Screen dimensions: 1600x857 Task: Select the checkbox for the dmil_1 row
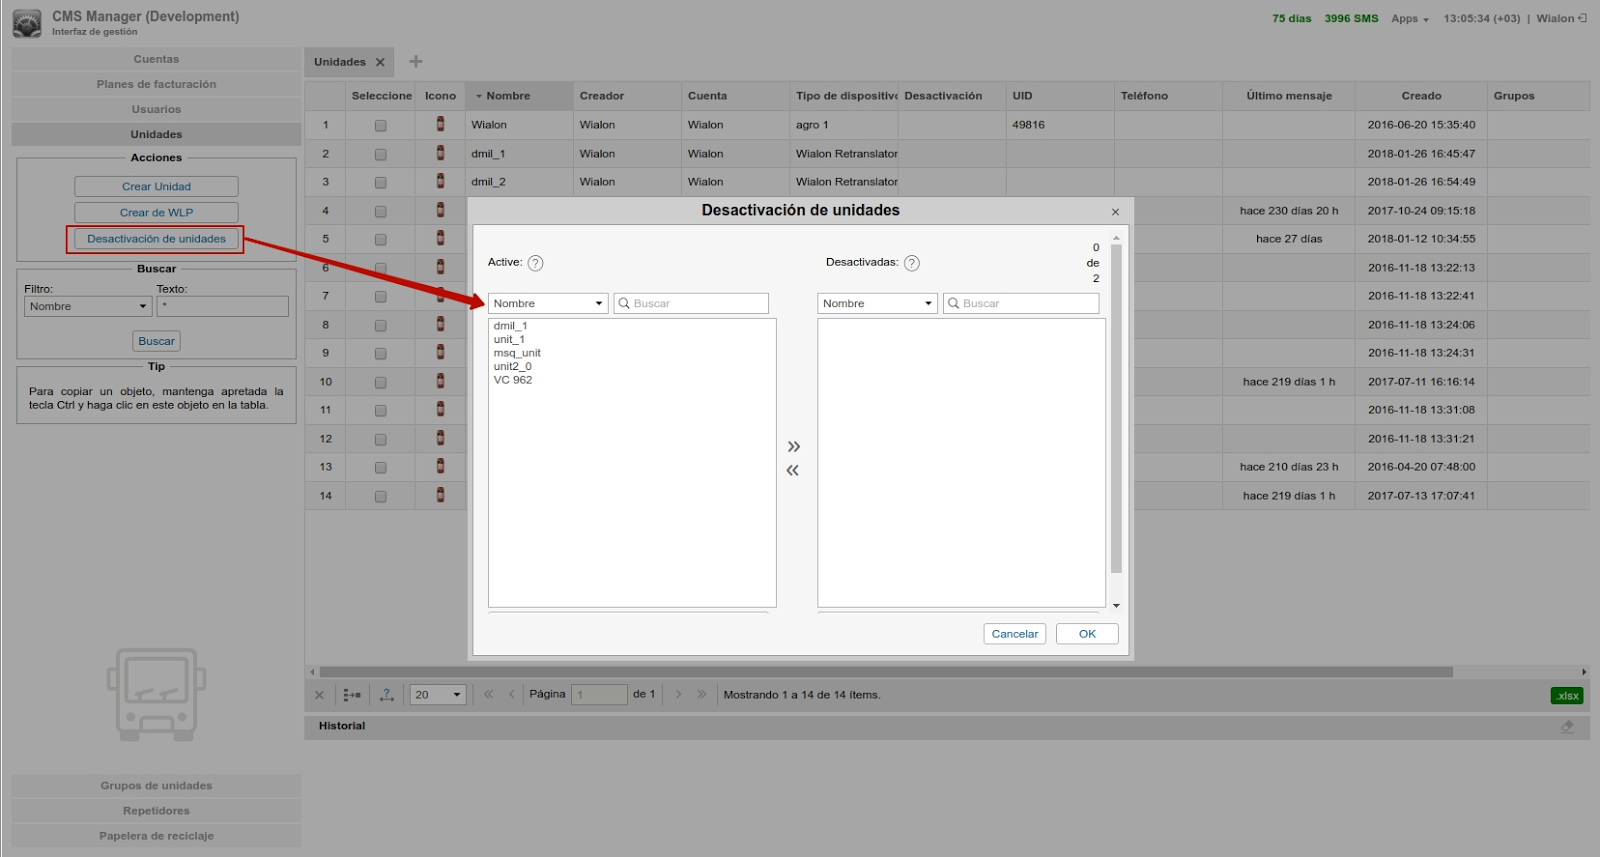pos(380,155)
